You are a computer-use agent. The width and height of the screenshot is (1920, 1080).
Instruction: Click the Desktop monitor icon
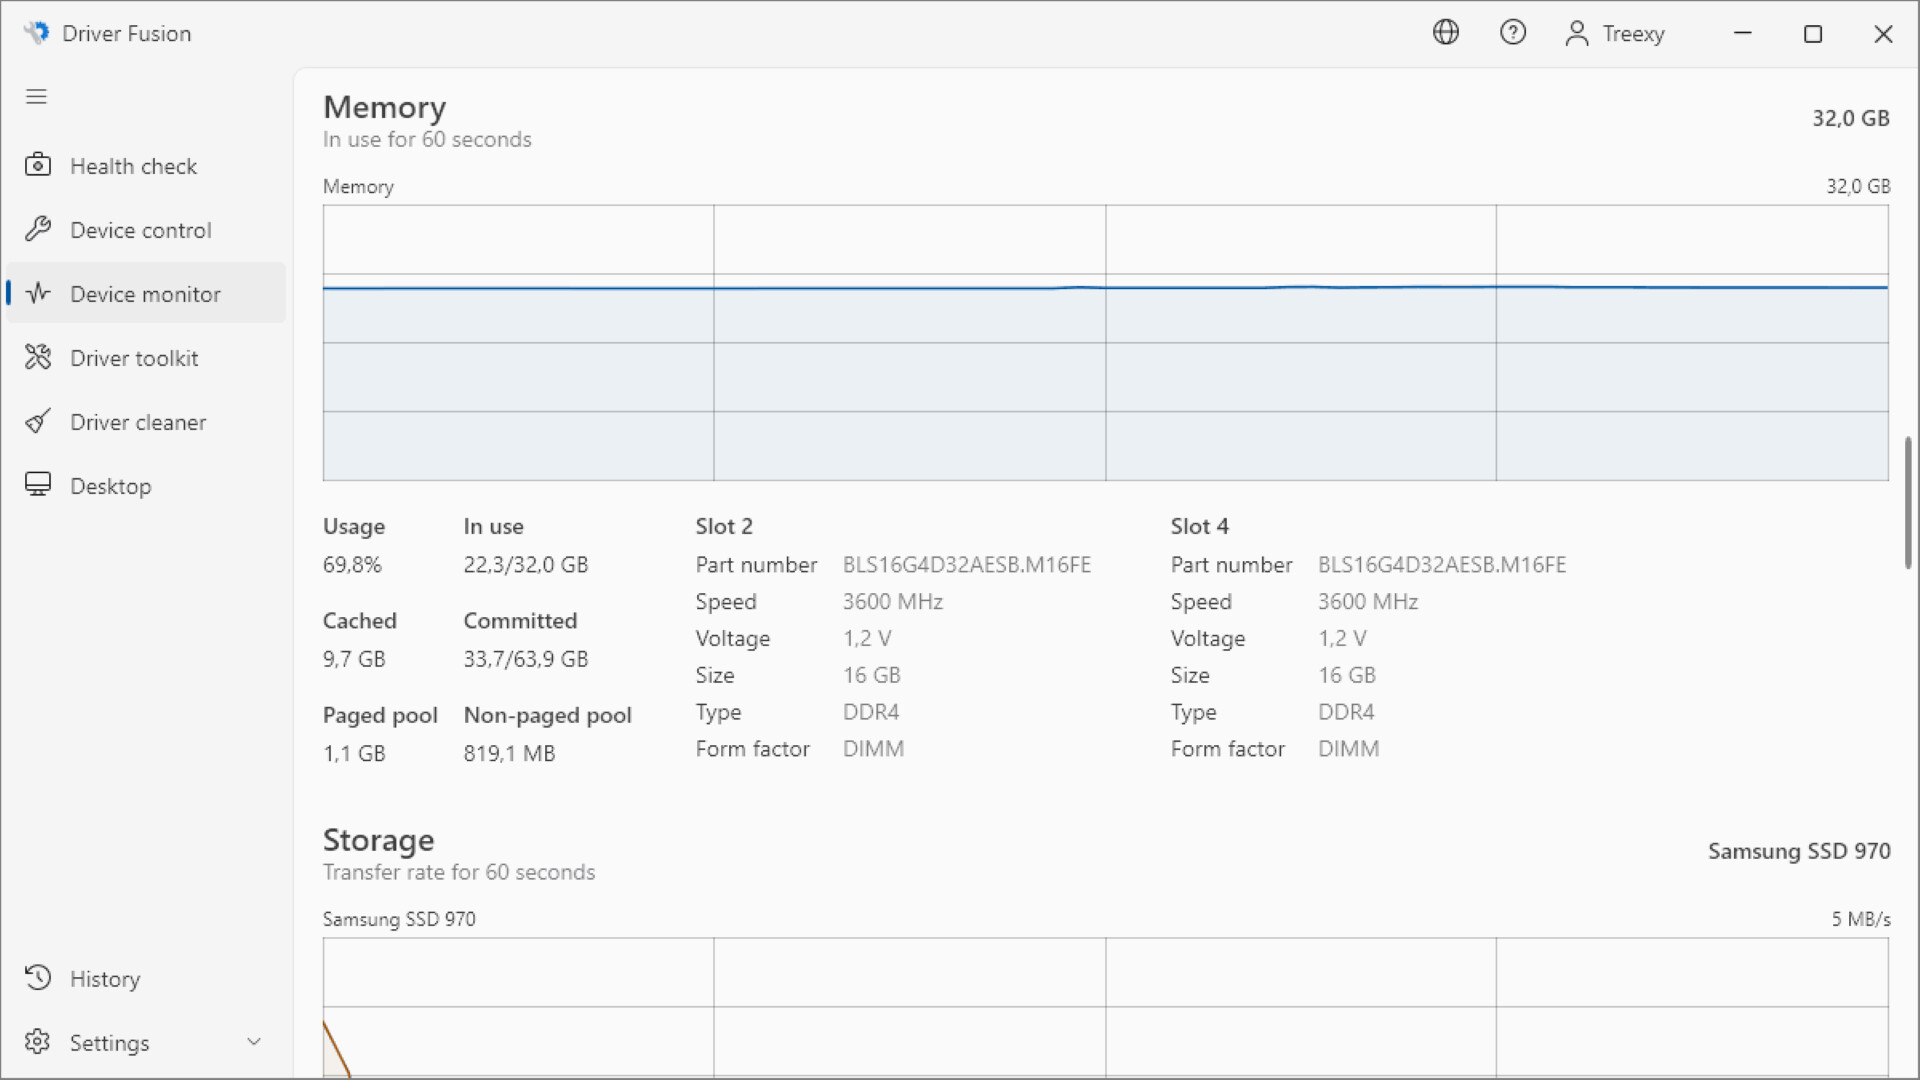[x=38, y=485]
